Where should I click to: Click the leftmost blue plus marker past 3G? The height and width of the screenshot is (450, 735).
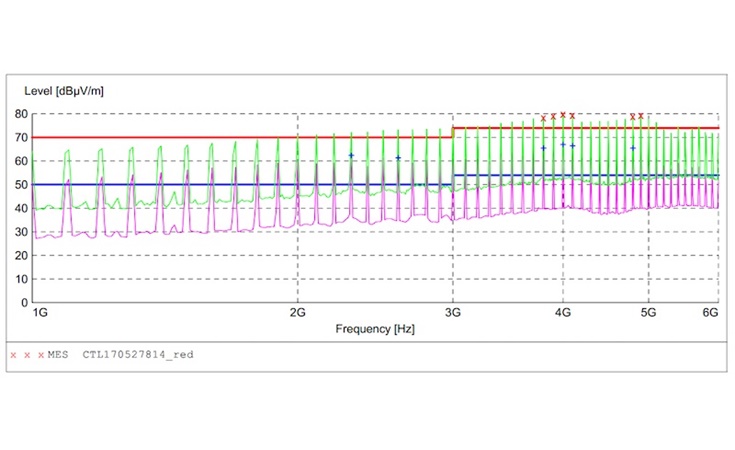click(x=543, y=148)
